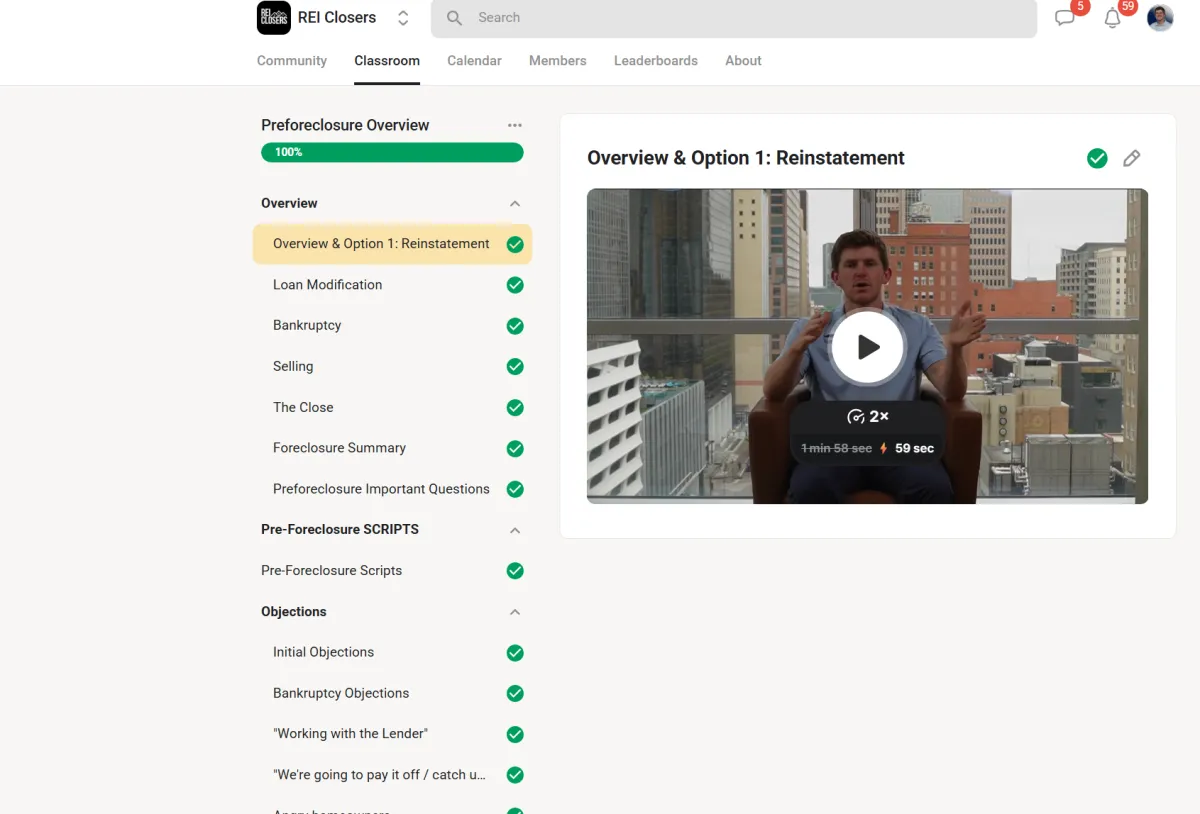Toggle completion check for Foreclosure Summary
The width and height of the screenshot is (1200, 814).
tap(515, 449)
